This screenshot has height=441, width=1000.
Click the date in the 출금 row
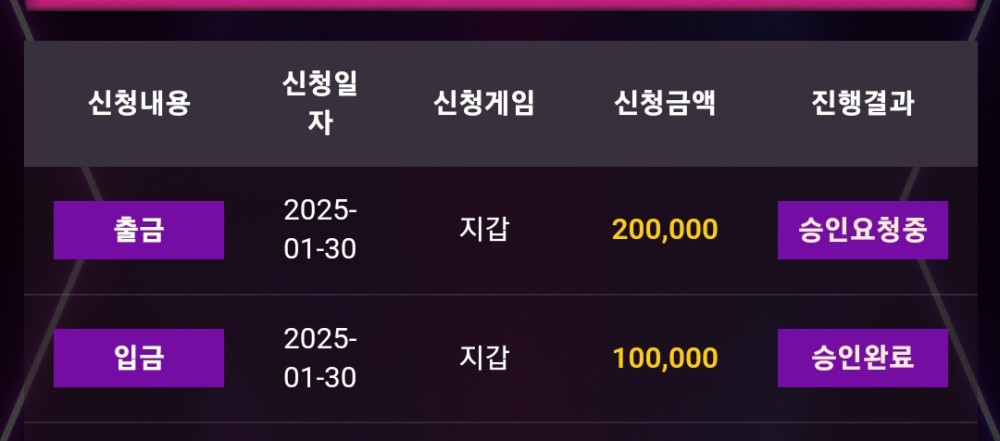tap(320, 230)
